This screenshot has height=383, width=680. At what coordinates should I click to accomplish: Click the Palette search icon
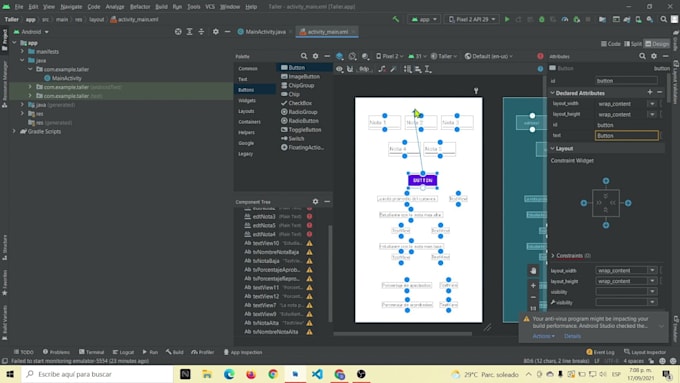[x=304, y=56]
